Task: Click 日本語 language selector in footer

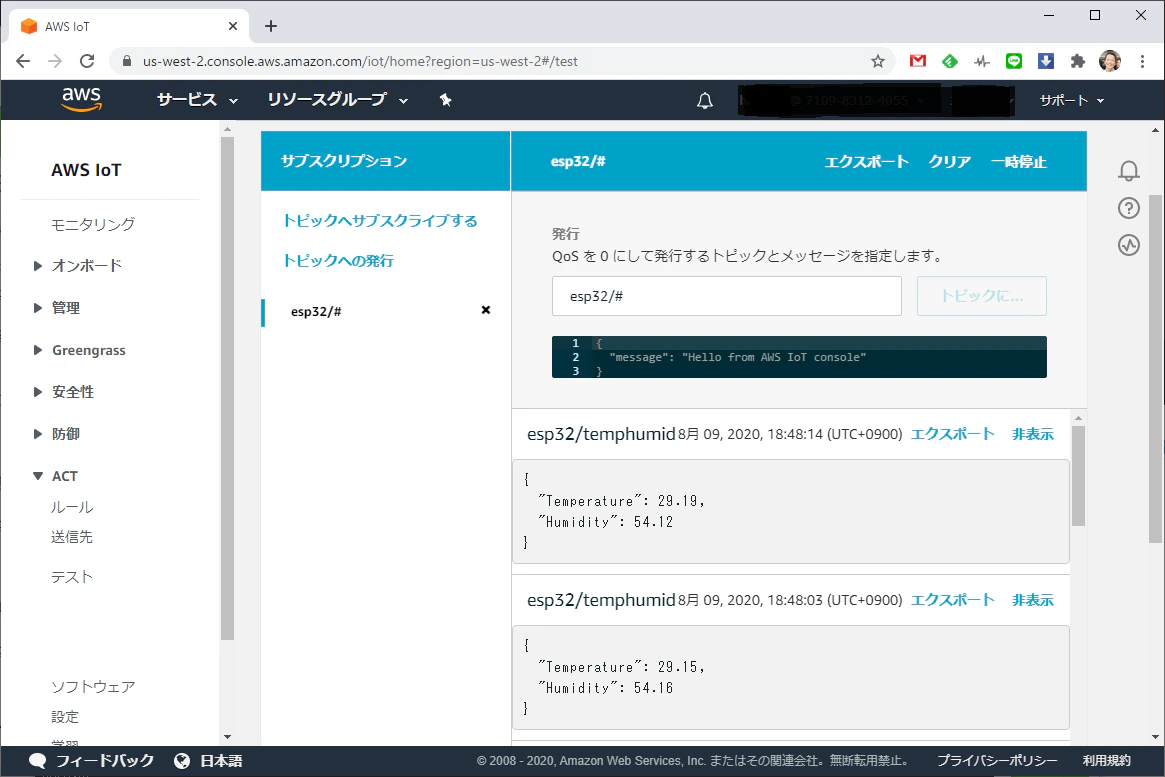Action: 221,761
